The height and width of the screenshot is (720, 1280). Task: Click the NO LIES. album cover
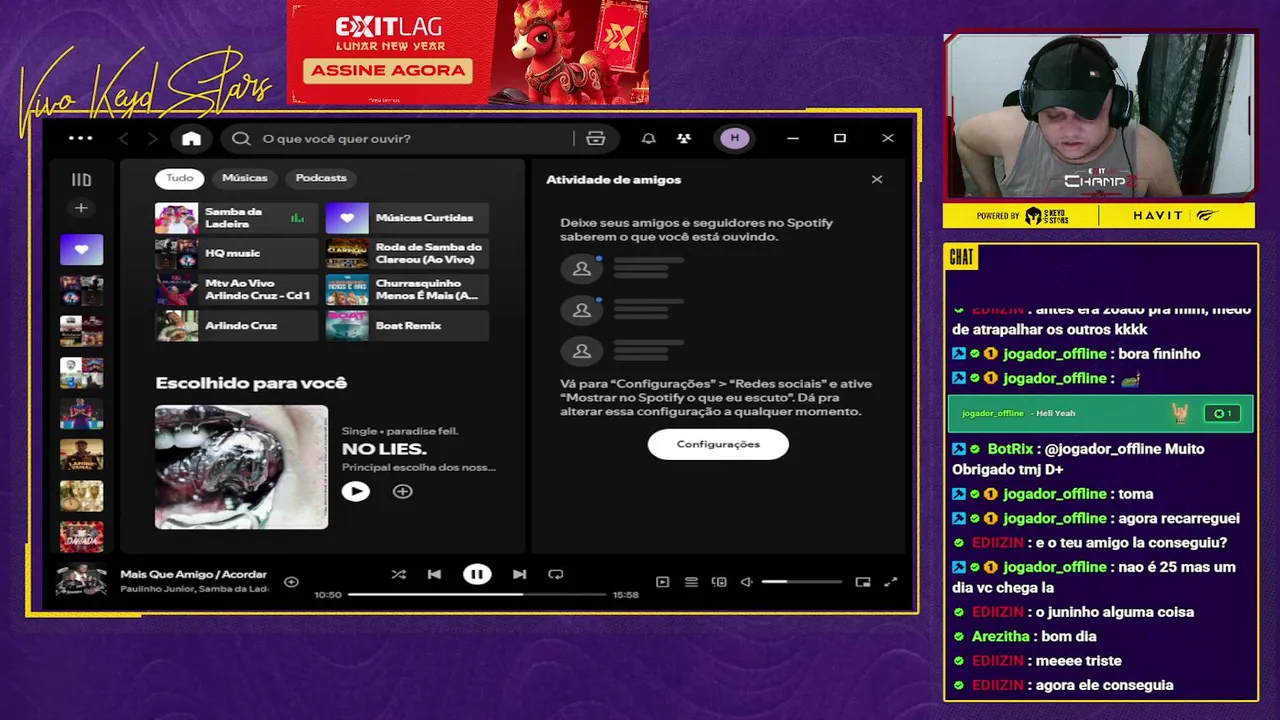[x=241, y=467]
